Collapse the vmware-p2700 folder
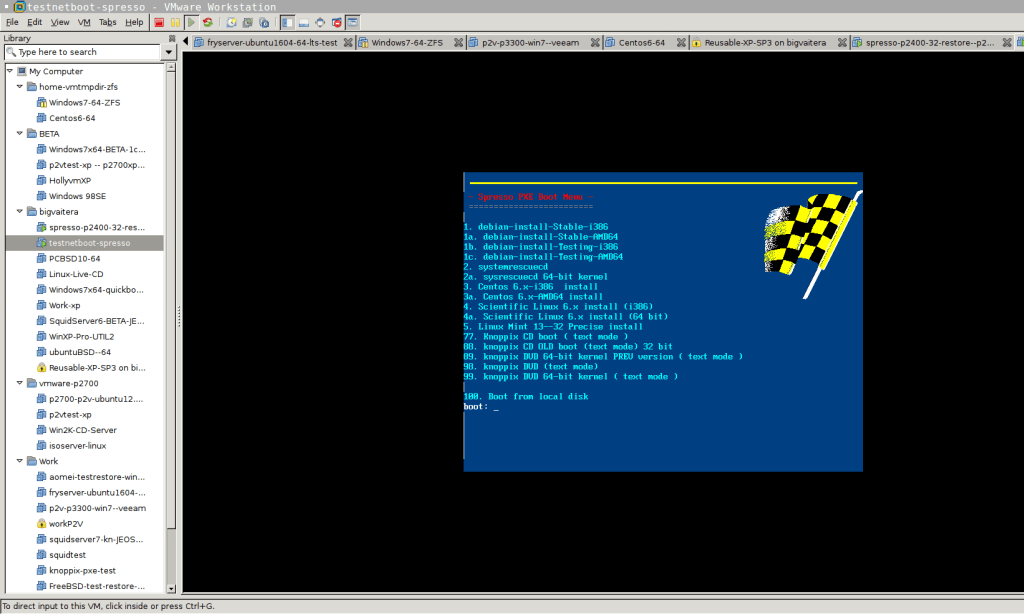This screenshot has height=614, width=1024. (20, 383)
